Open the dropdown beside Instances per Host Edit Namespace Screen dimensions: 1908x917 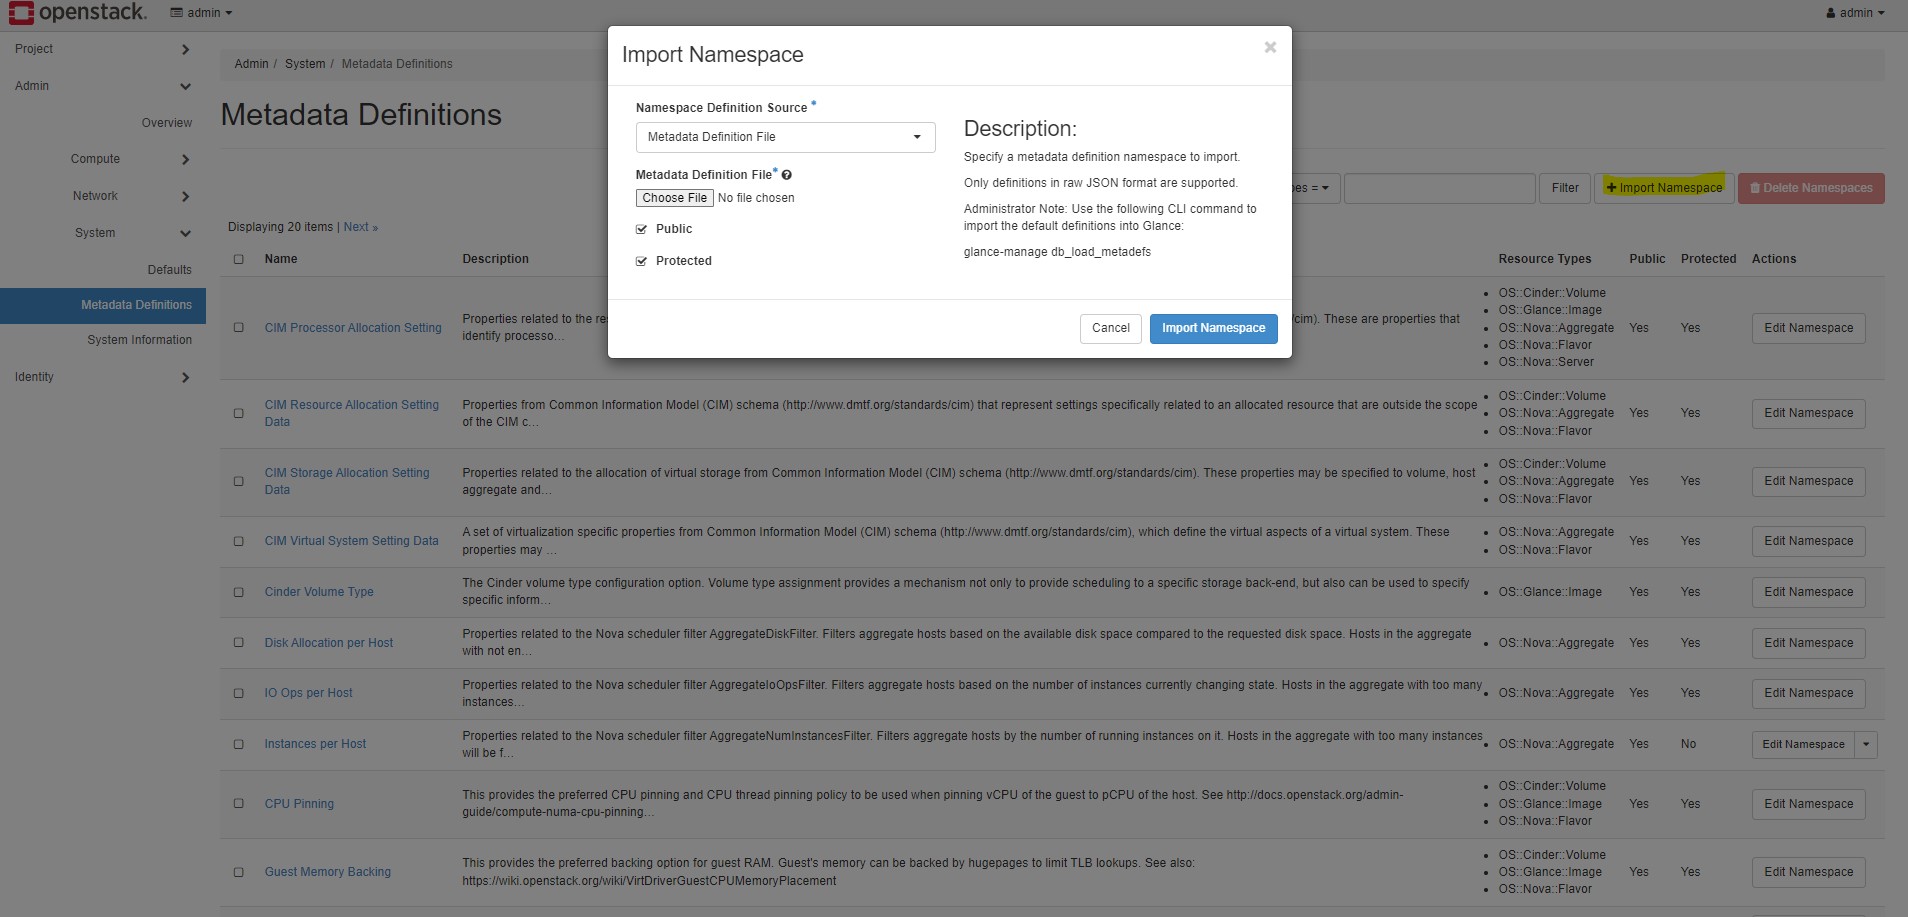(x=1866, y=744)
